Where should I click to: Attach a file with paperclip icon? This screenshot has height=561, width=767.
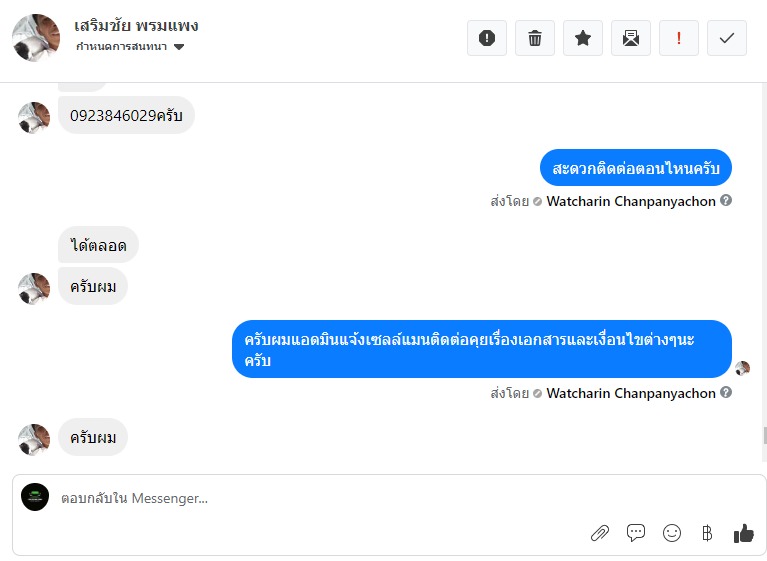(x=600, y=533)
